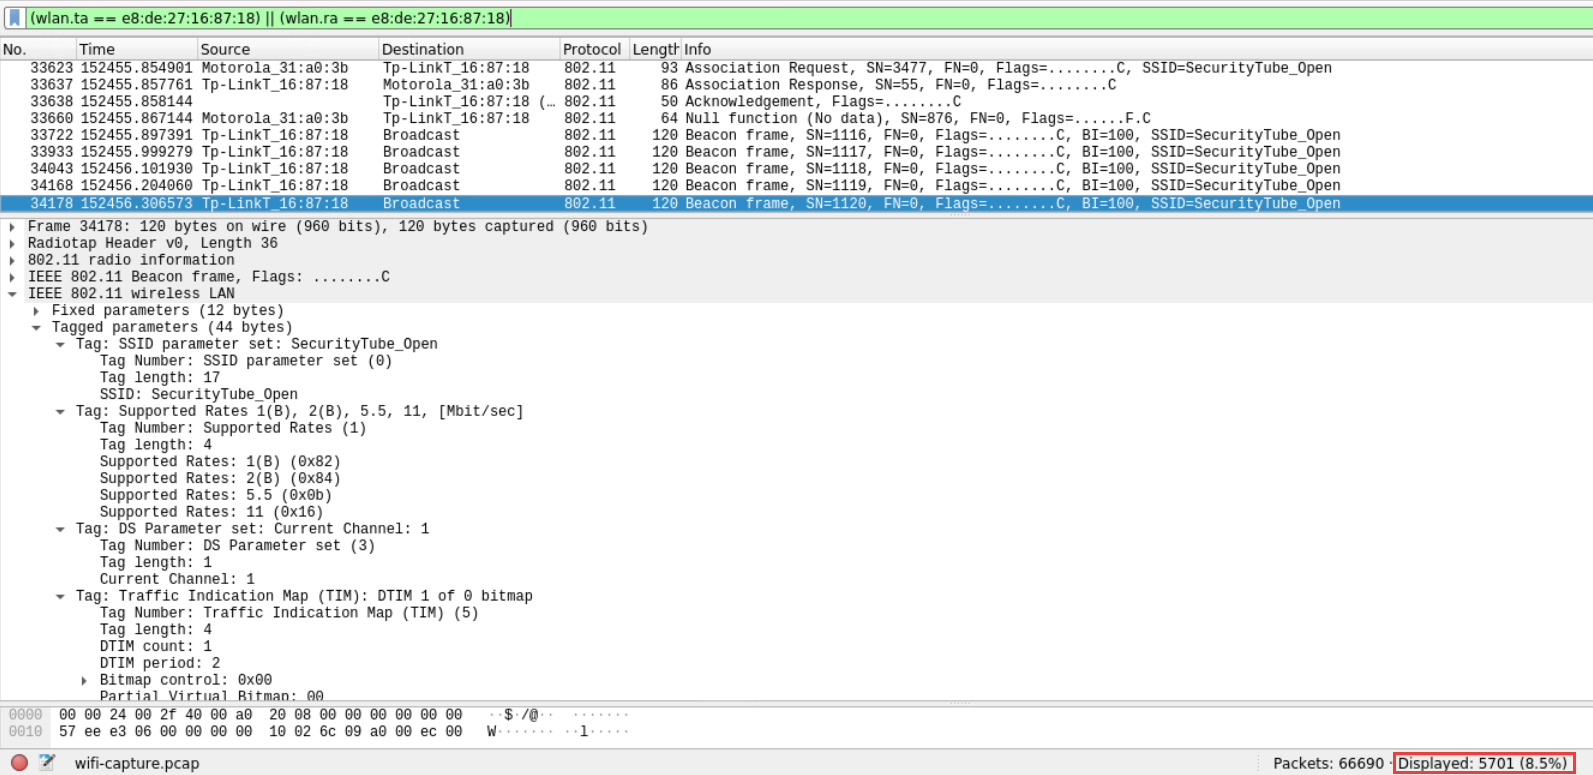Select packet 34168 Beacon frame row
Image resolution: width=1593 pixels, height=775 pixels.
click(x=796, y=185)
